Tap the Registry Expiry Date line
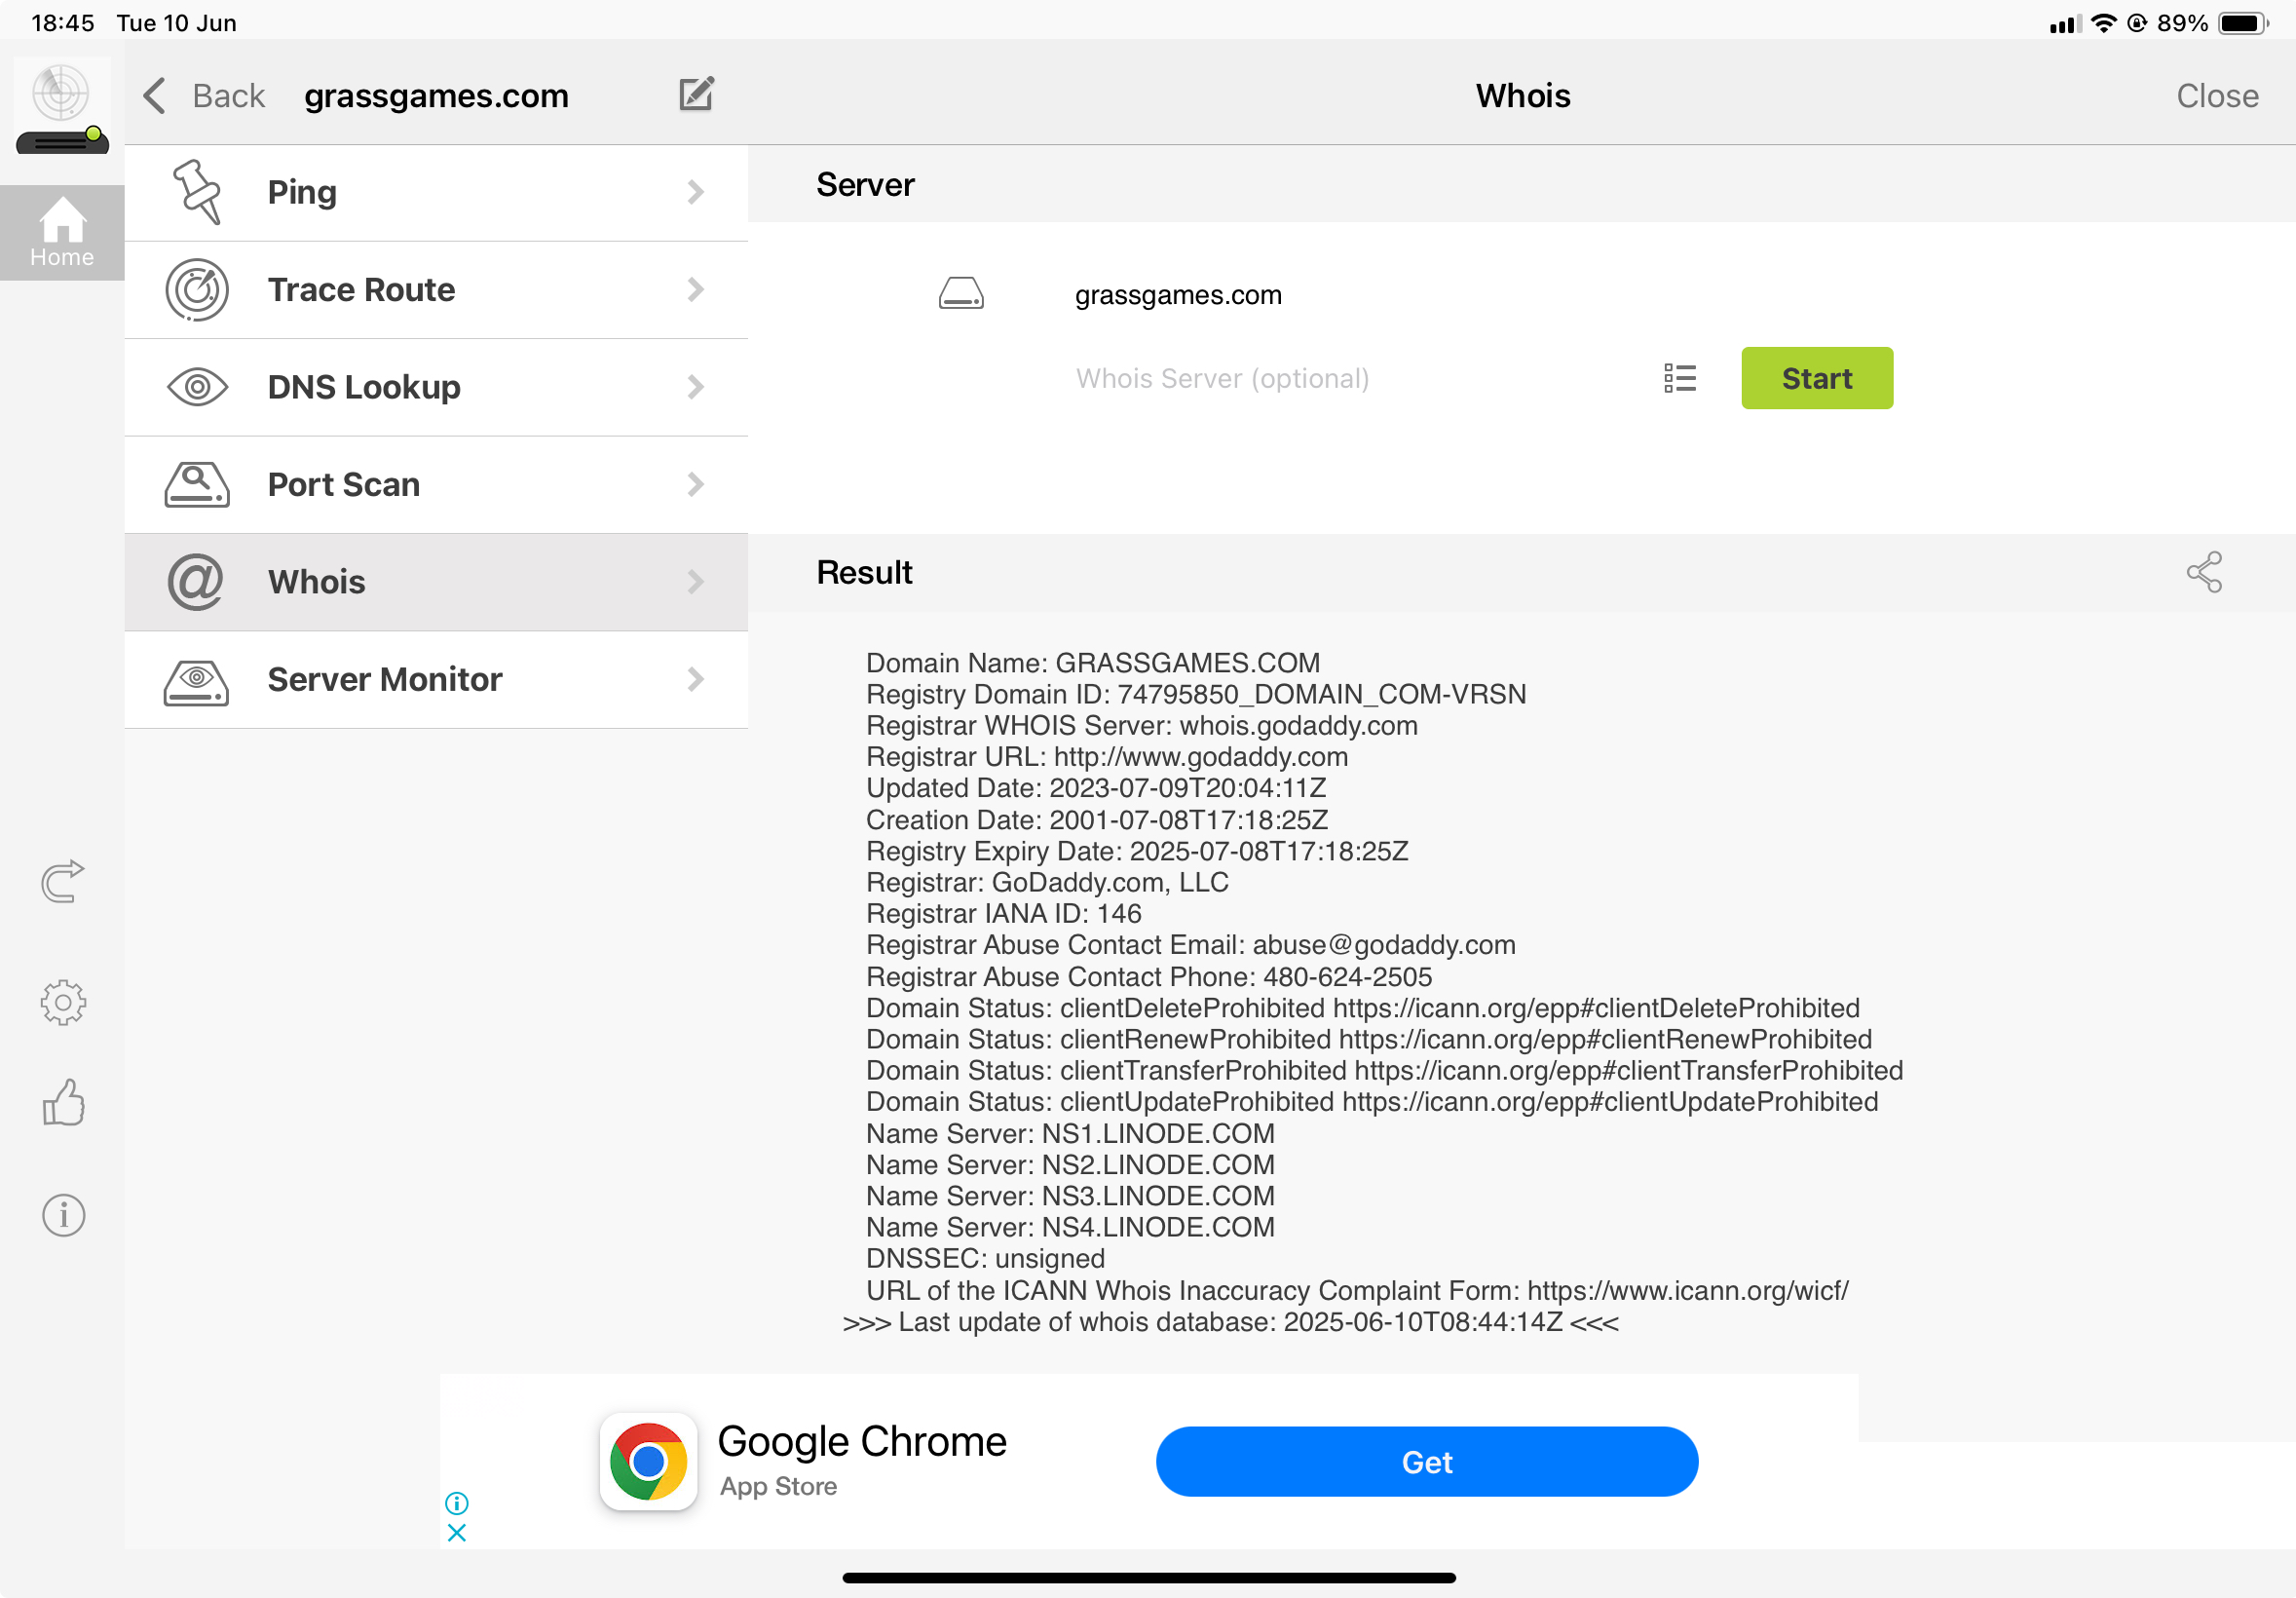 point(1137,851)
